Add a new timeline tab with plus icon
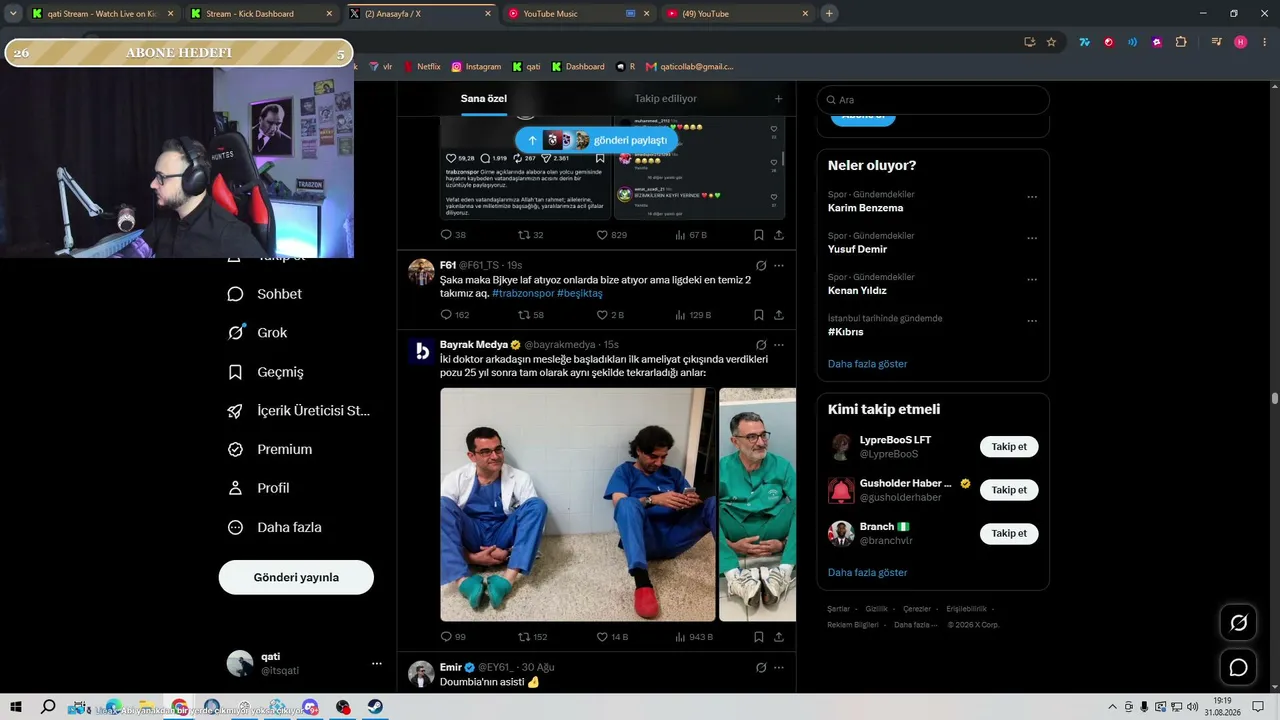This screenshot has height=720, width=1280. point(778,99)
